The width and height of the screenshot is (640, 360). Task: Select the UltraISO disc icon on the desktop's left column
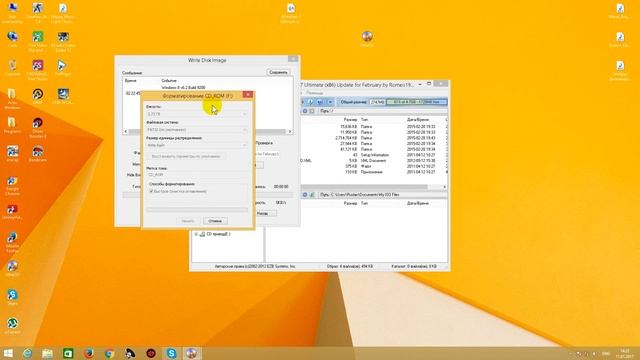[12, 267]
